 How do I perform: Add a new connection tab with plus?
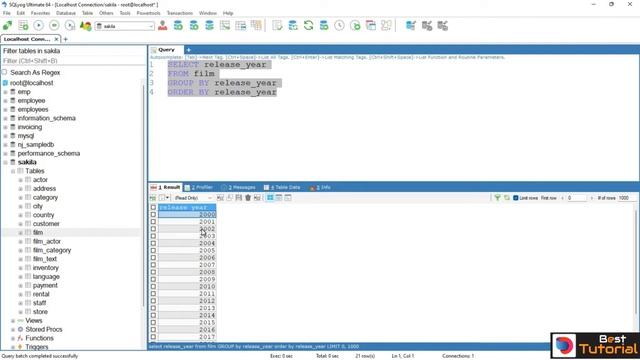pos(66,39)
